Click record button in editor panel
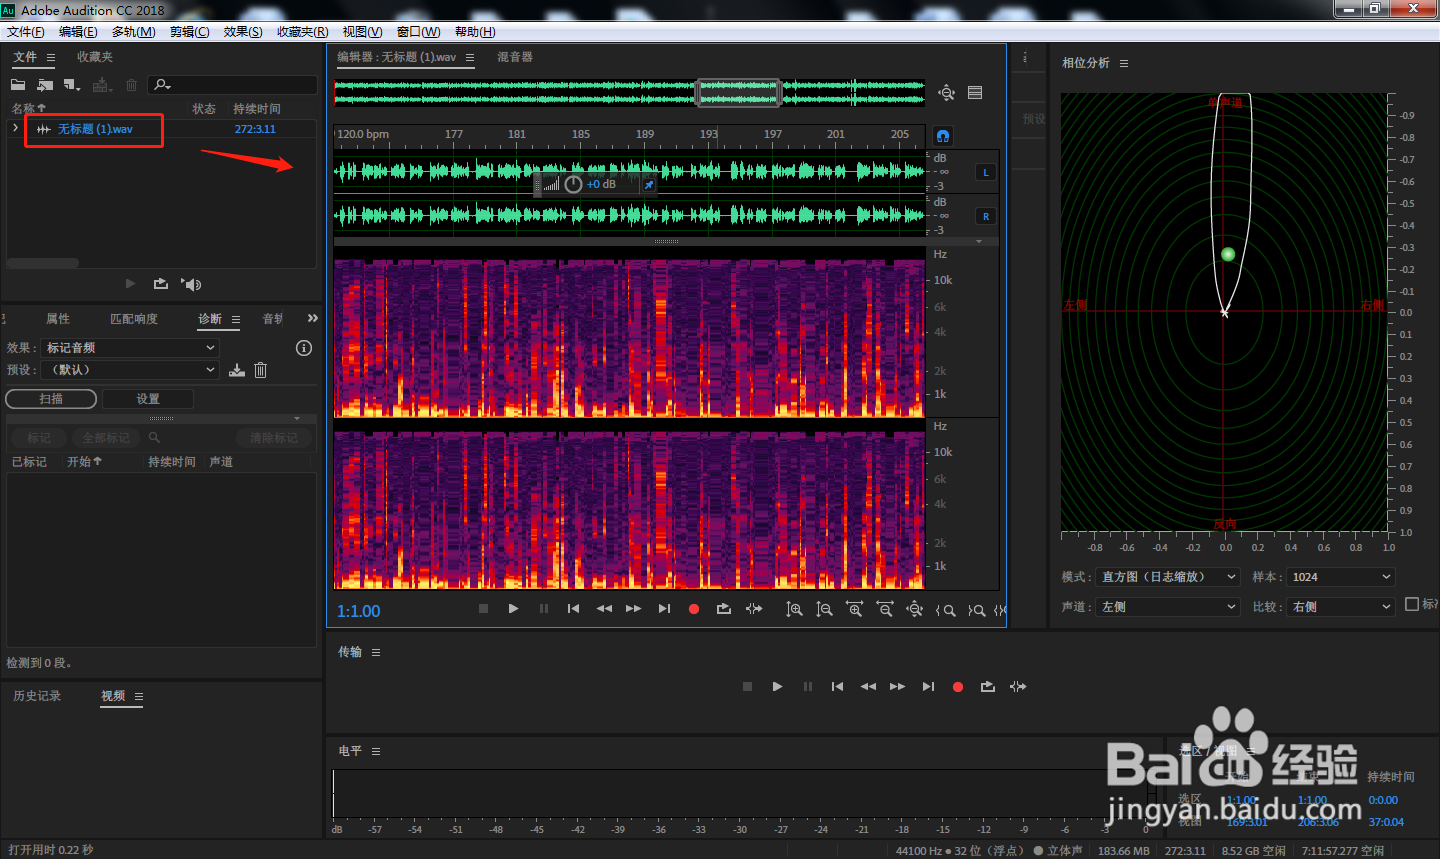 click(694, 609)
